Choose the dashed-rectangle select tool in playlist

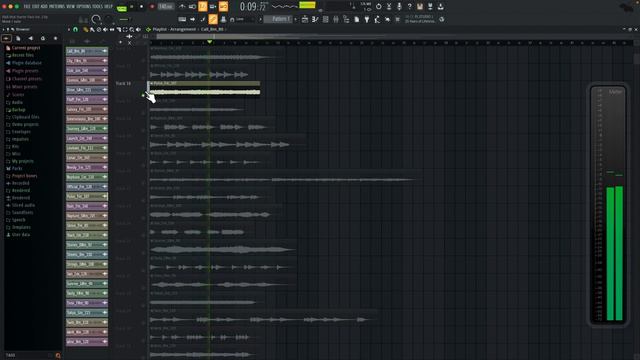click(125, 29)
